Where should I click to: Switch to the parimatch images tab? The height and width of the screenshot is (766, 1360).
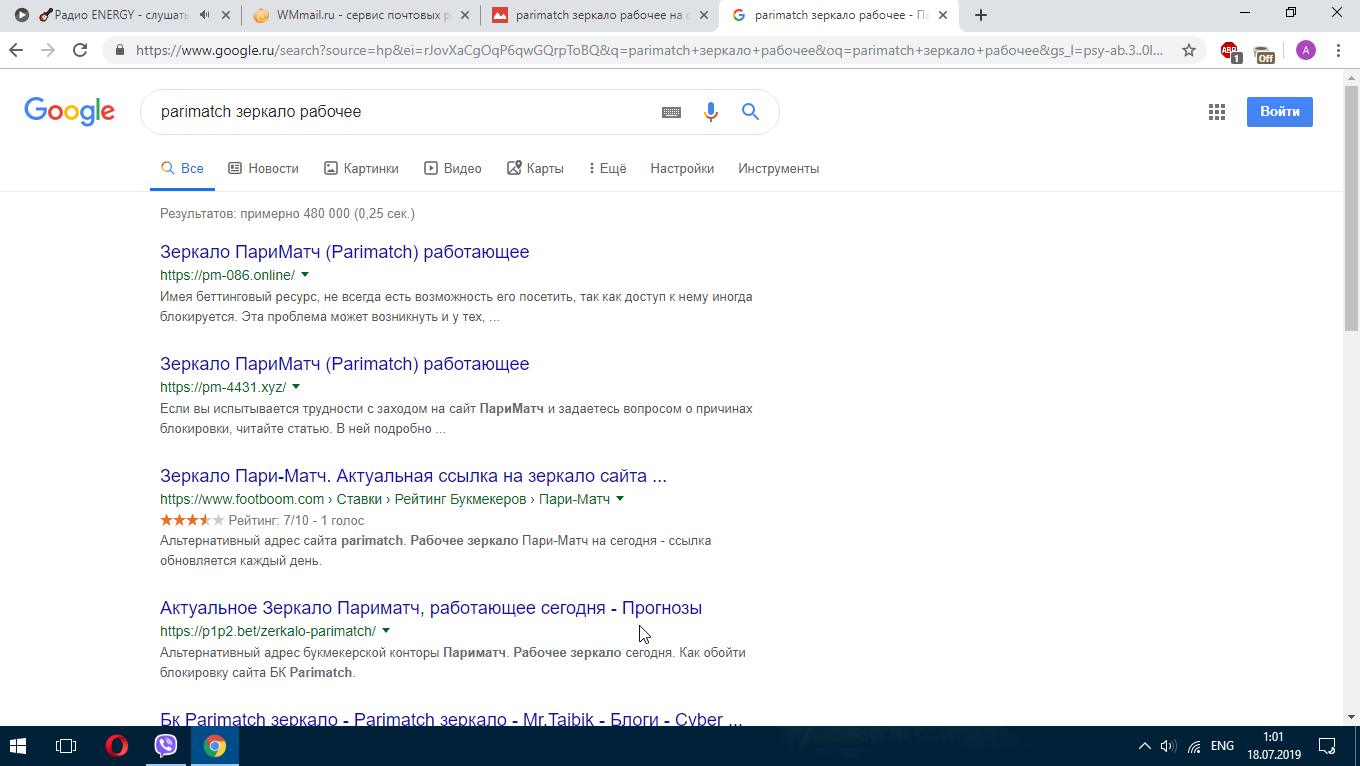(x=601, y=15)
